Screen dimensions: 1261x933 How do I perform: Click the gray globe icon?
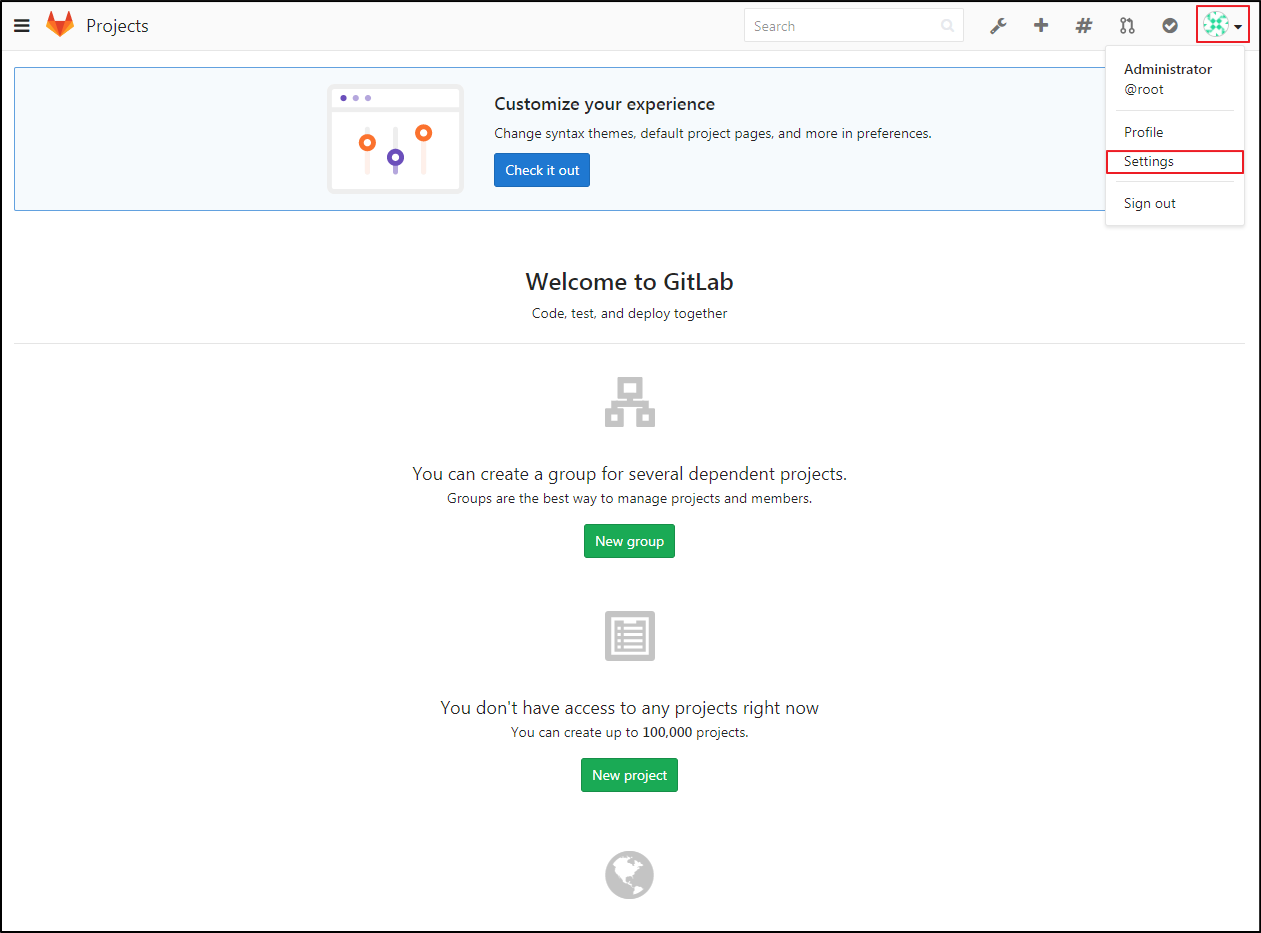point(630,875)
